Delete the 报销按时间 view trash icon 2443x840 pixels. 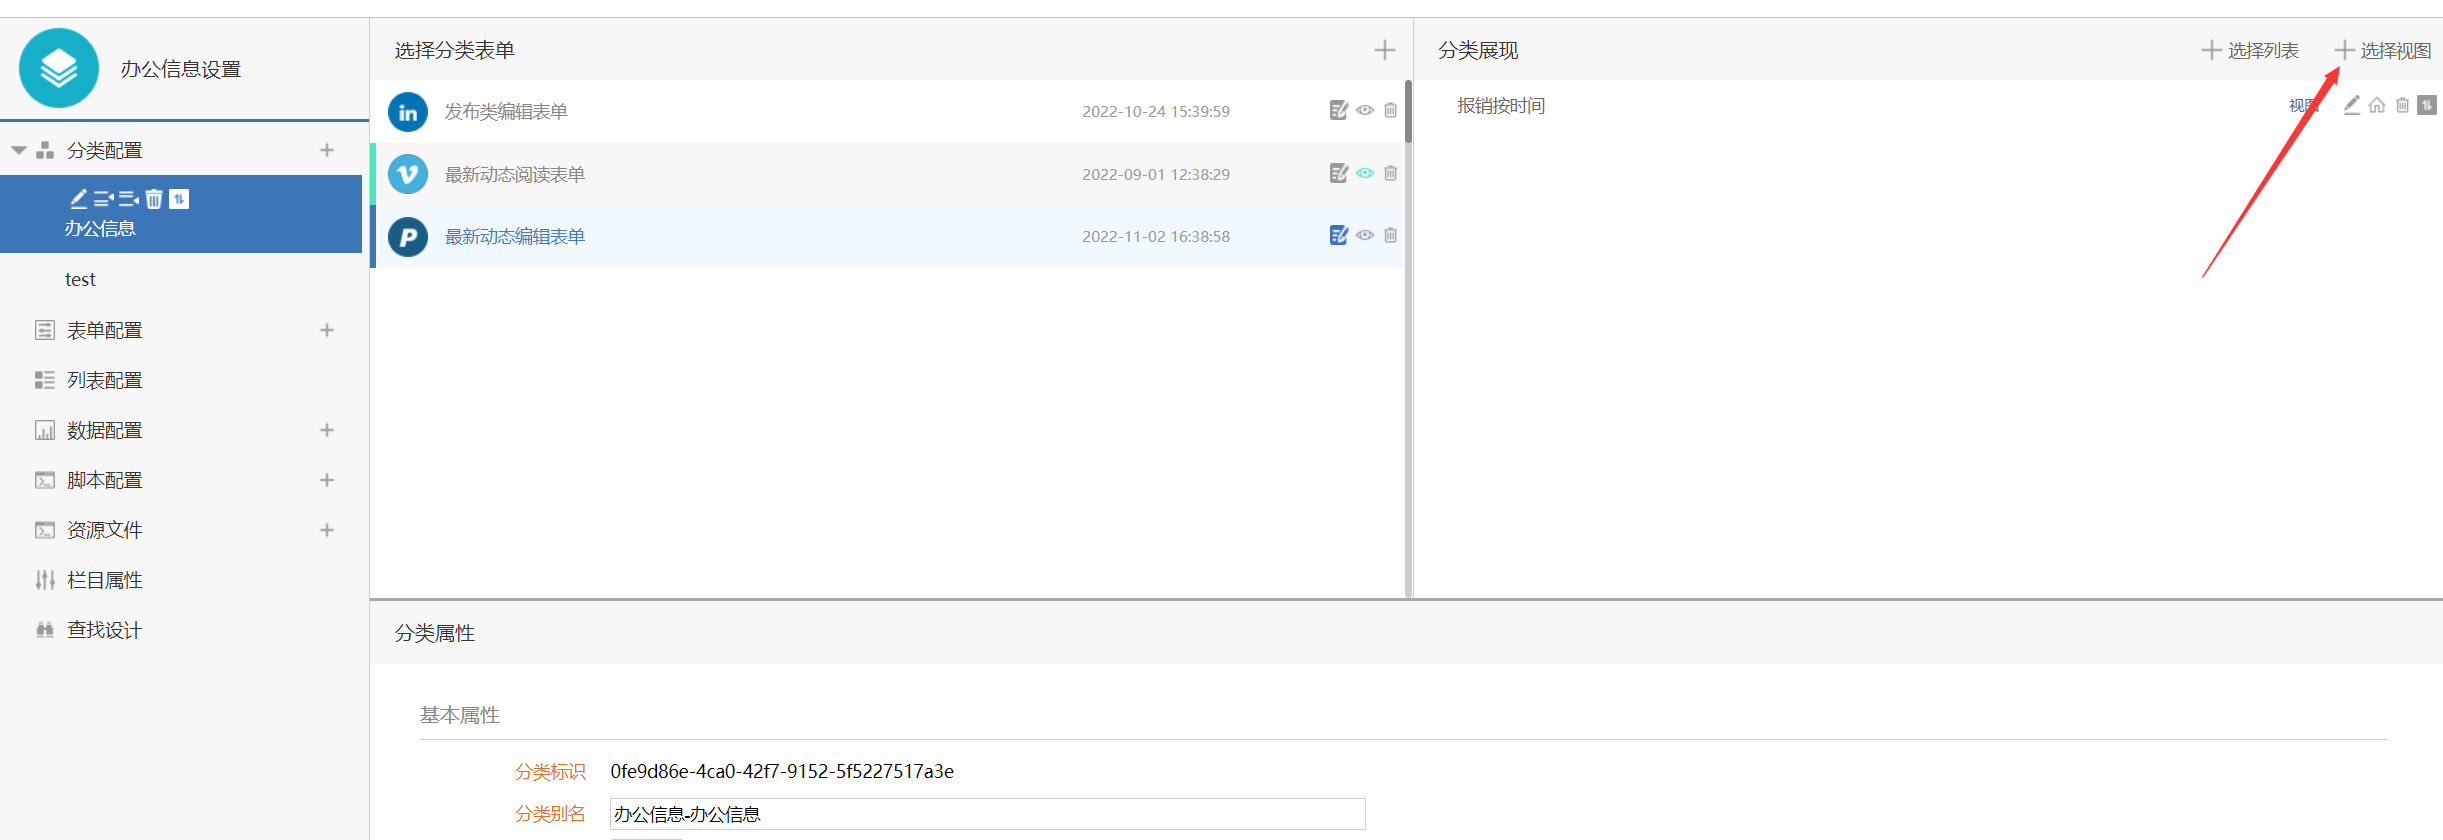coord(2403,105)
